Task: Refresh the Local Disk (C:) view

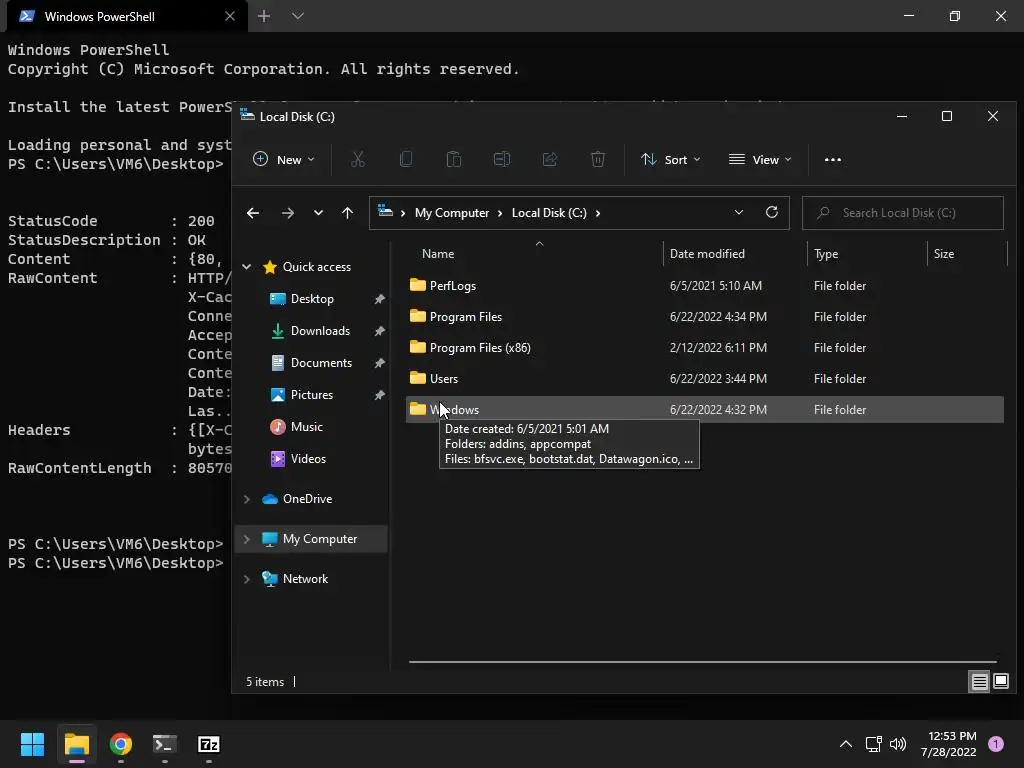Action: [772, 212]
